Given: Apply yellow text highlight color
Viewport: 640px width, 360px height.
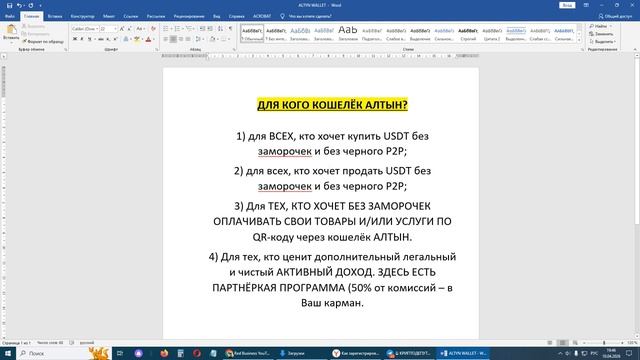Looking at the screenshot, I should click(137, 39).
